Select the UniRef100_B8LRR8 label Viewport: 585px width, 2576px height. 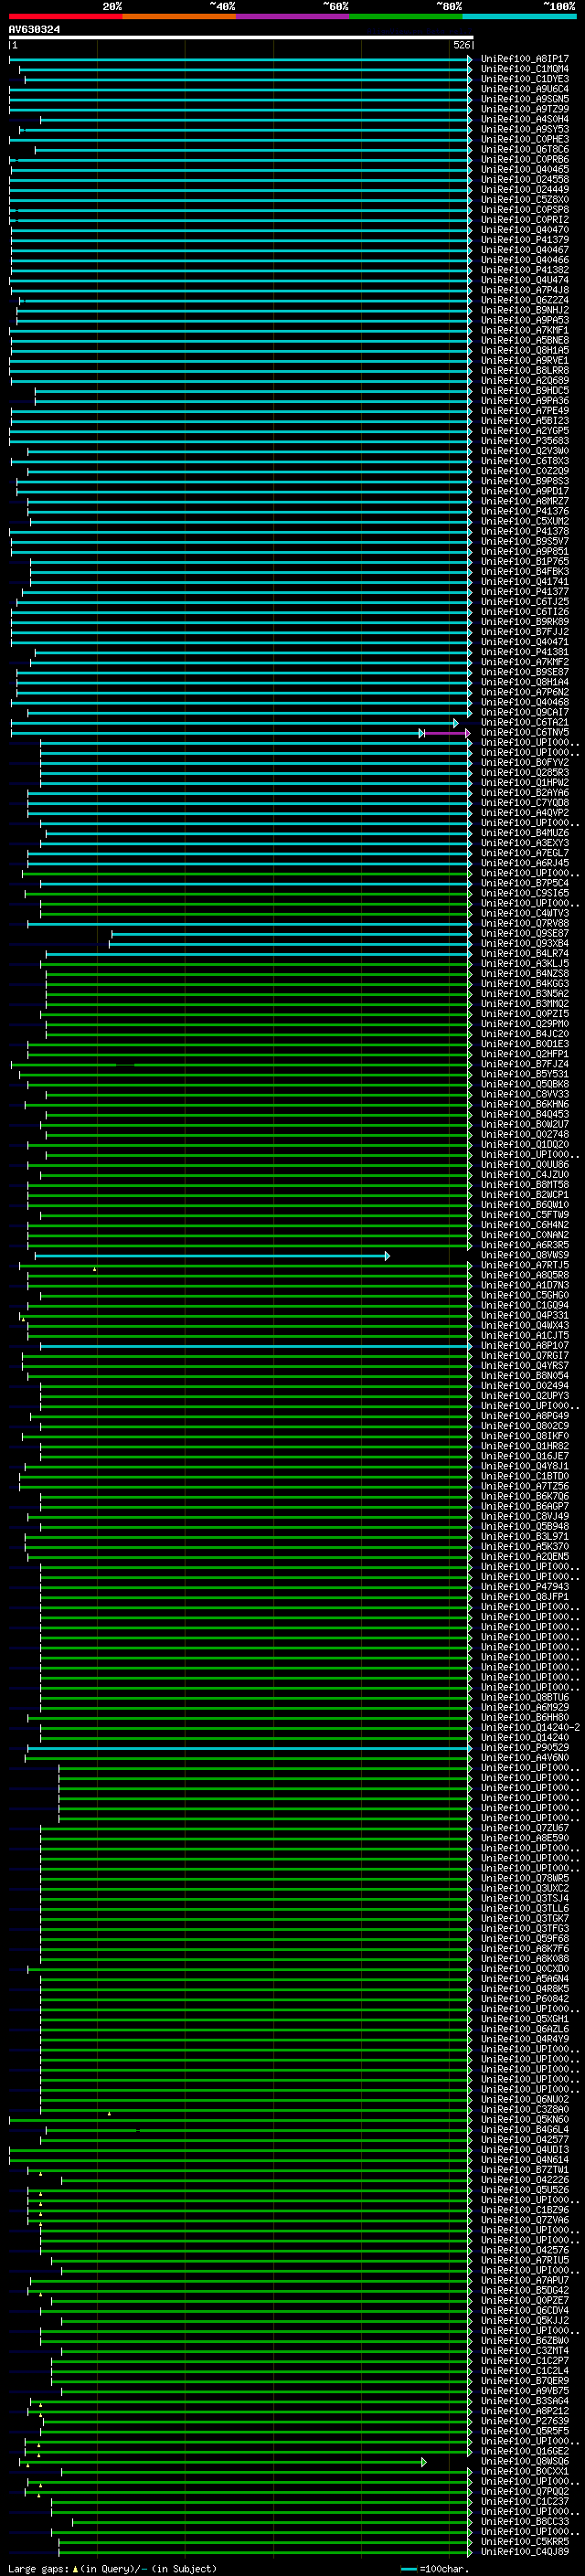click(524, 370)
